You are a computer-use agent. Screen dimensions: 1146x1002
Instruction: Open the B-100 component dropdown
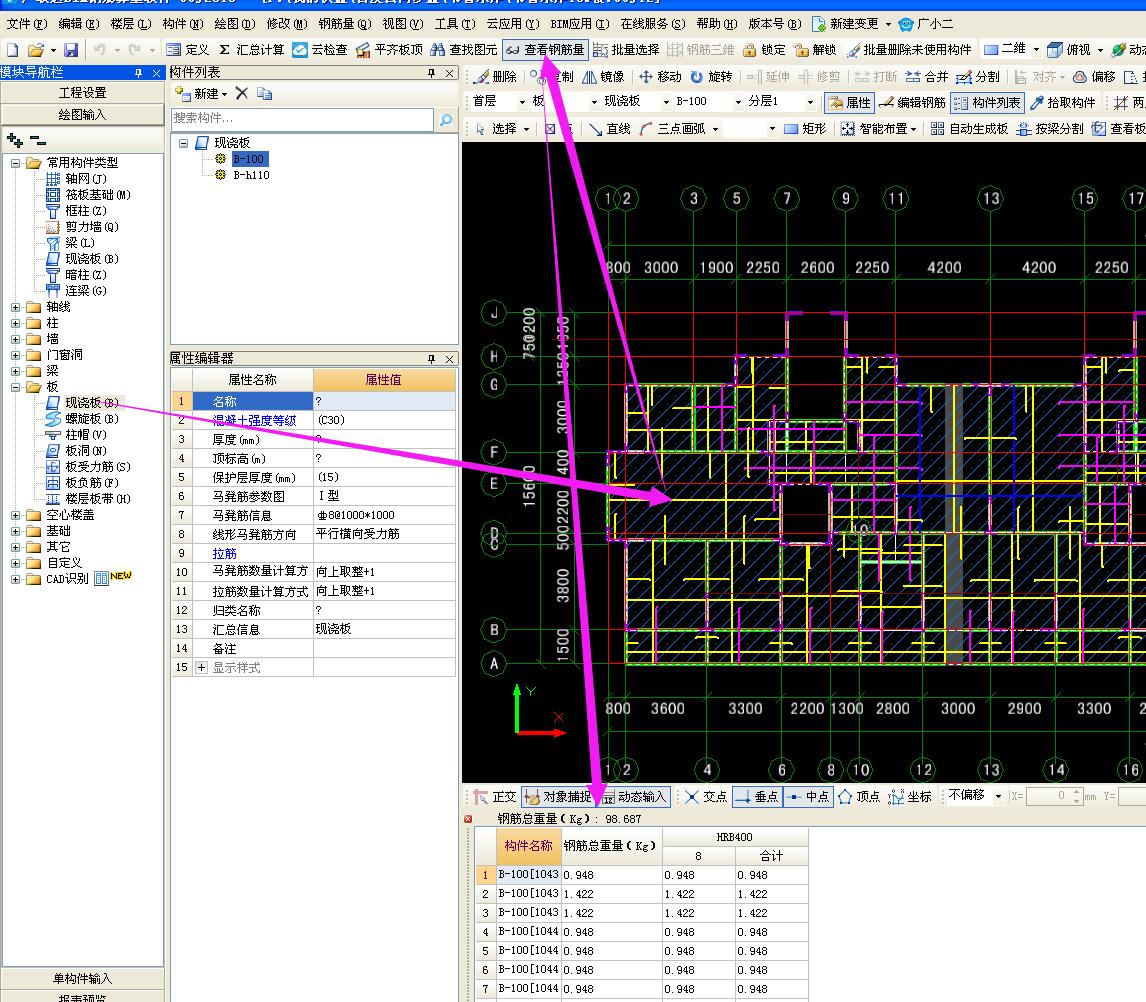coord(738,102)
